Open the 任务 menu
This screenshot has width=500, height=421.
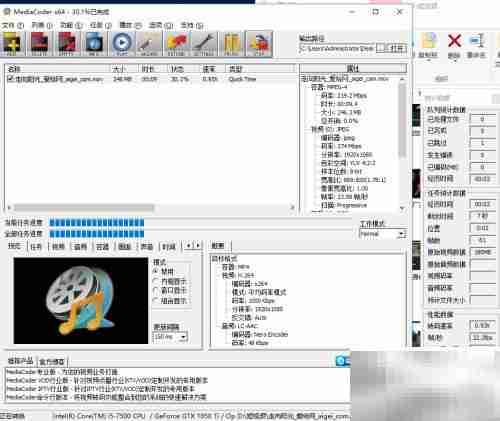100,25
